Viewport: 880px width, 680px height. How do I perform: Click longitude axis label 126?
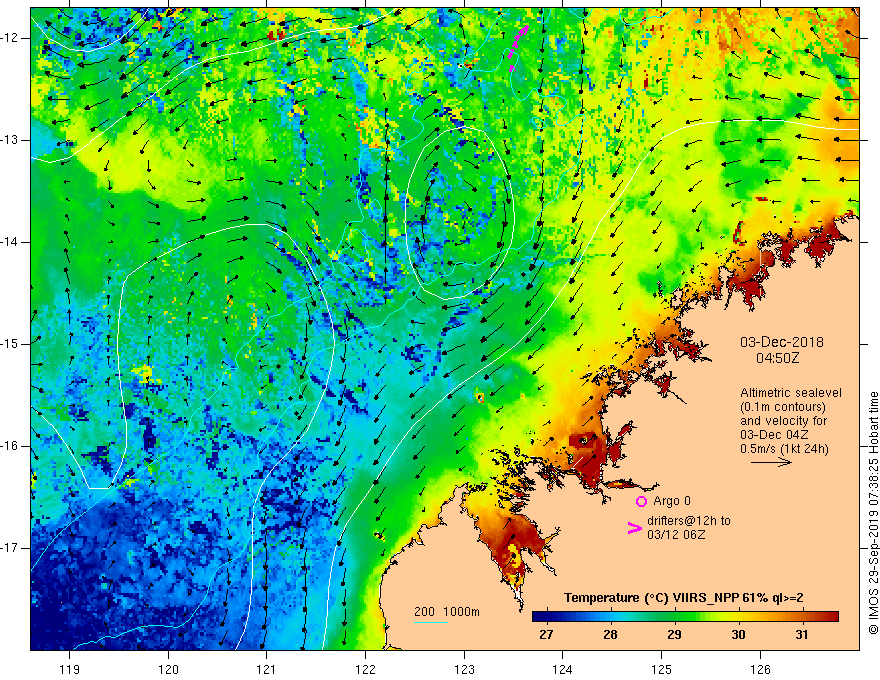coord(760,669)
